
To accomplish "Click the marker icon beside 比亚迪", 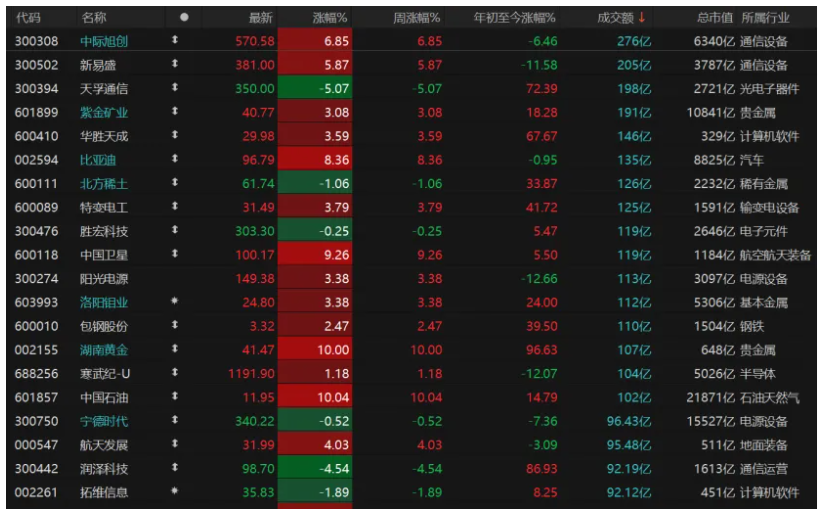I will 175,160.
